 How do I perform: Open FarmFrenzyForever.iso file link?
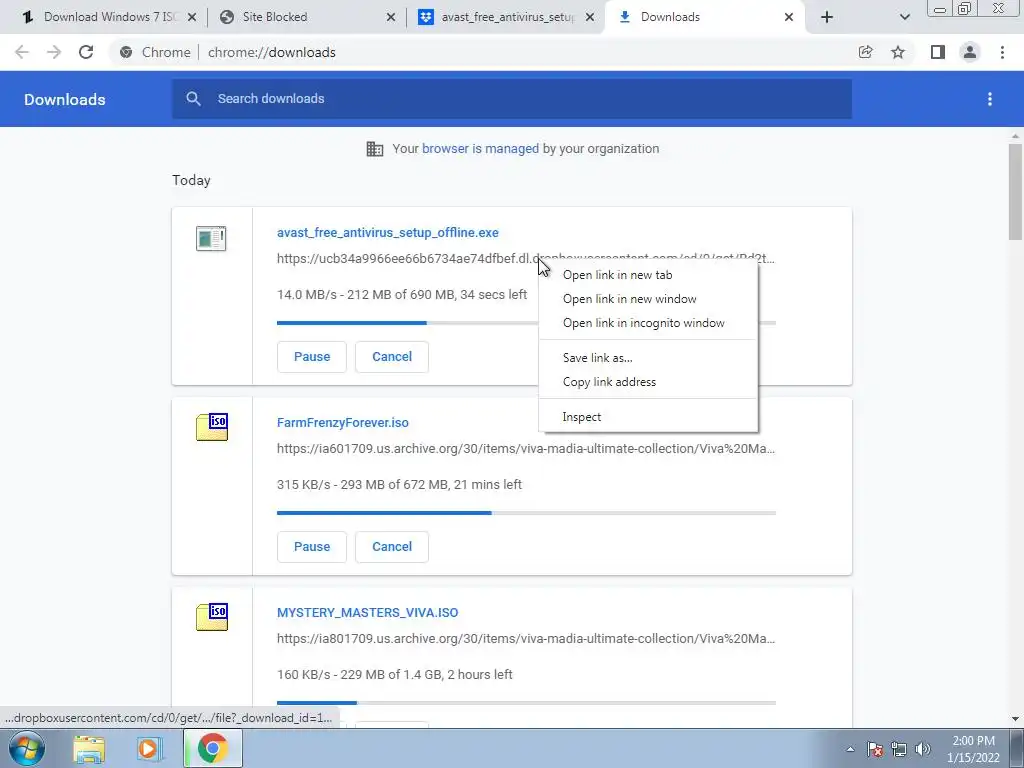(343, 423)
